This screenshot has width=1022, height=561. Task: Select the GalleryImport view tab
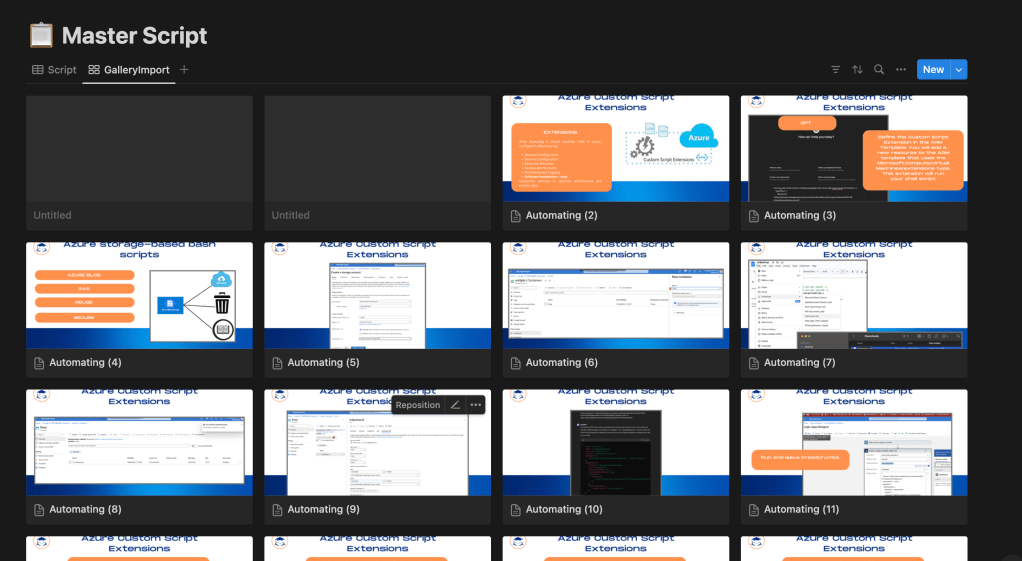click(x=129, y=70)
